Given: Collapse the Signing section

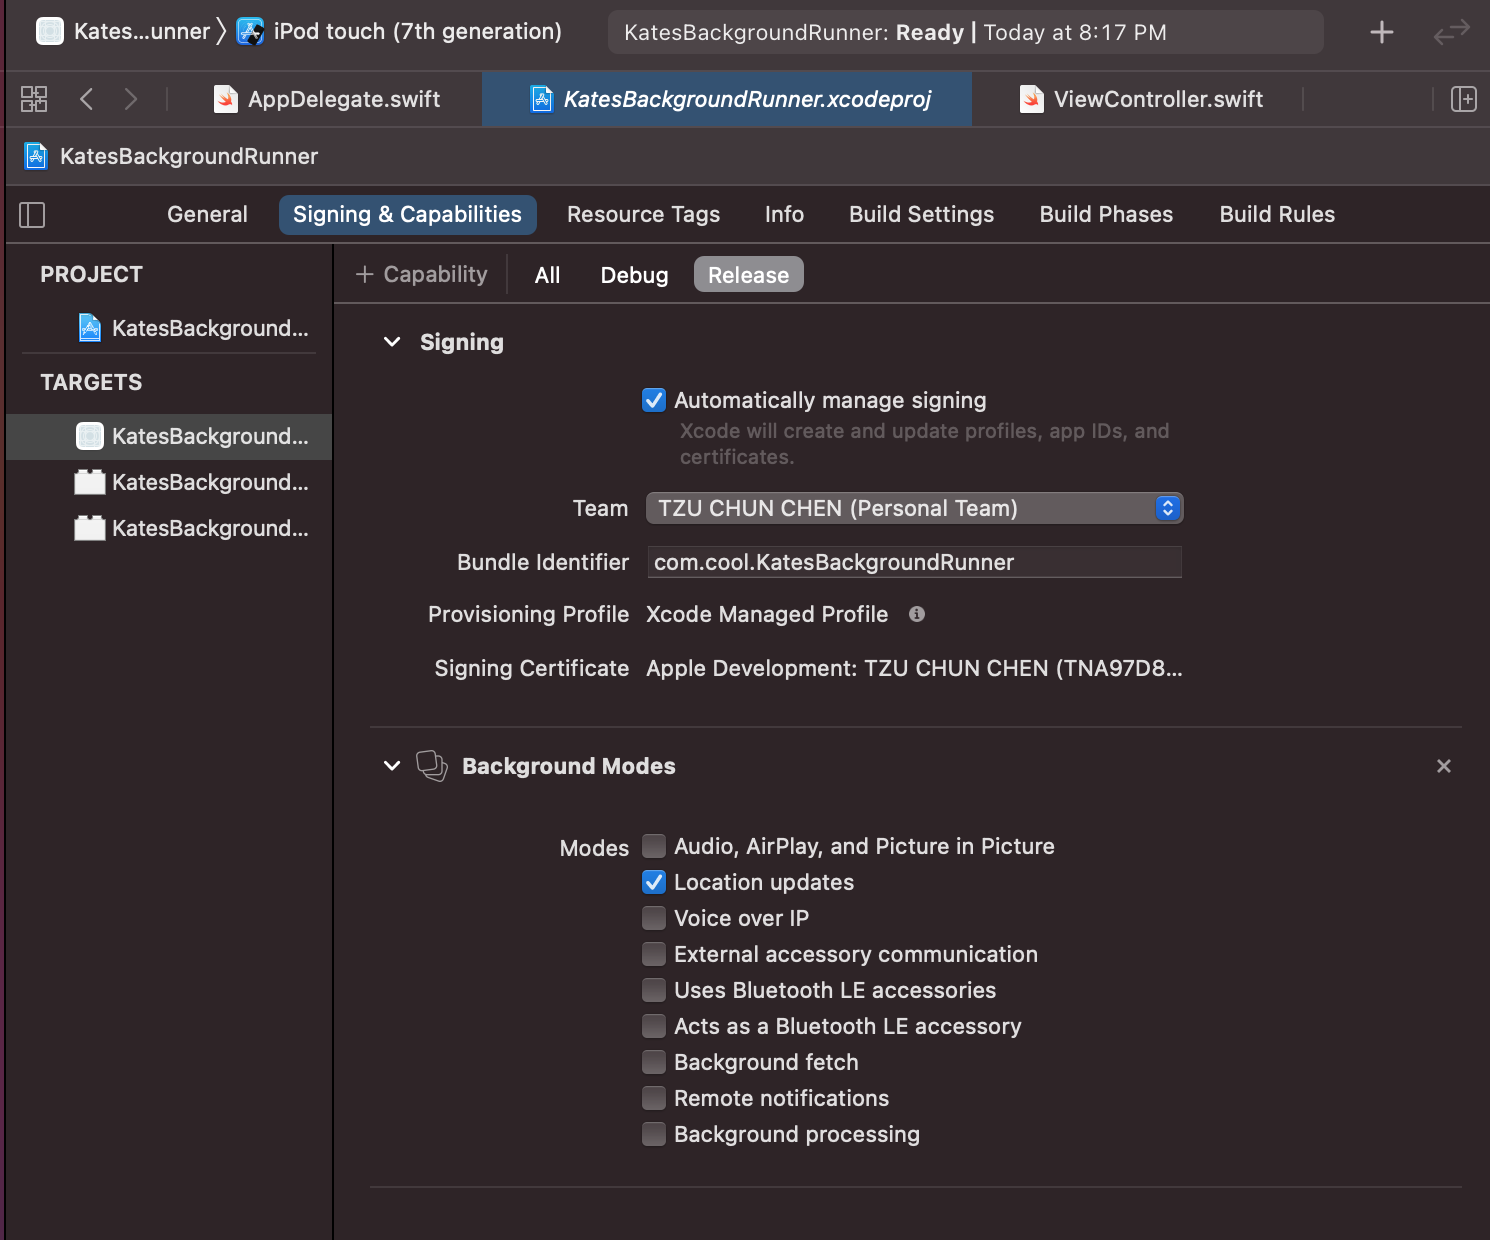Looking at the screenshot, I should (x=392, y=342).
